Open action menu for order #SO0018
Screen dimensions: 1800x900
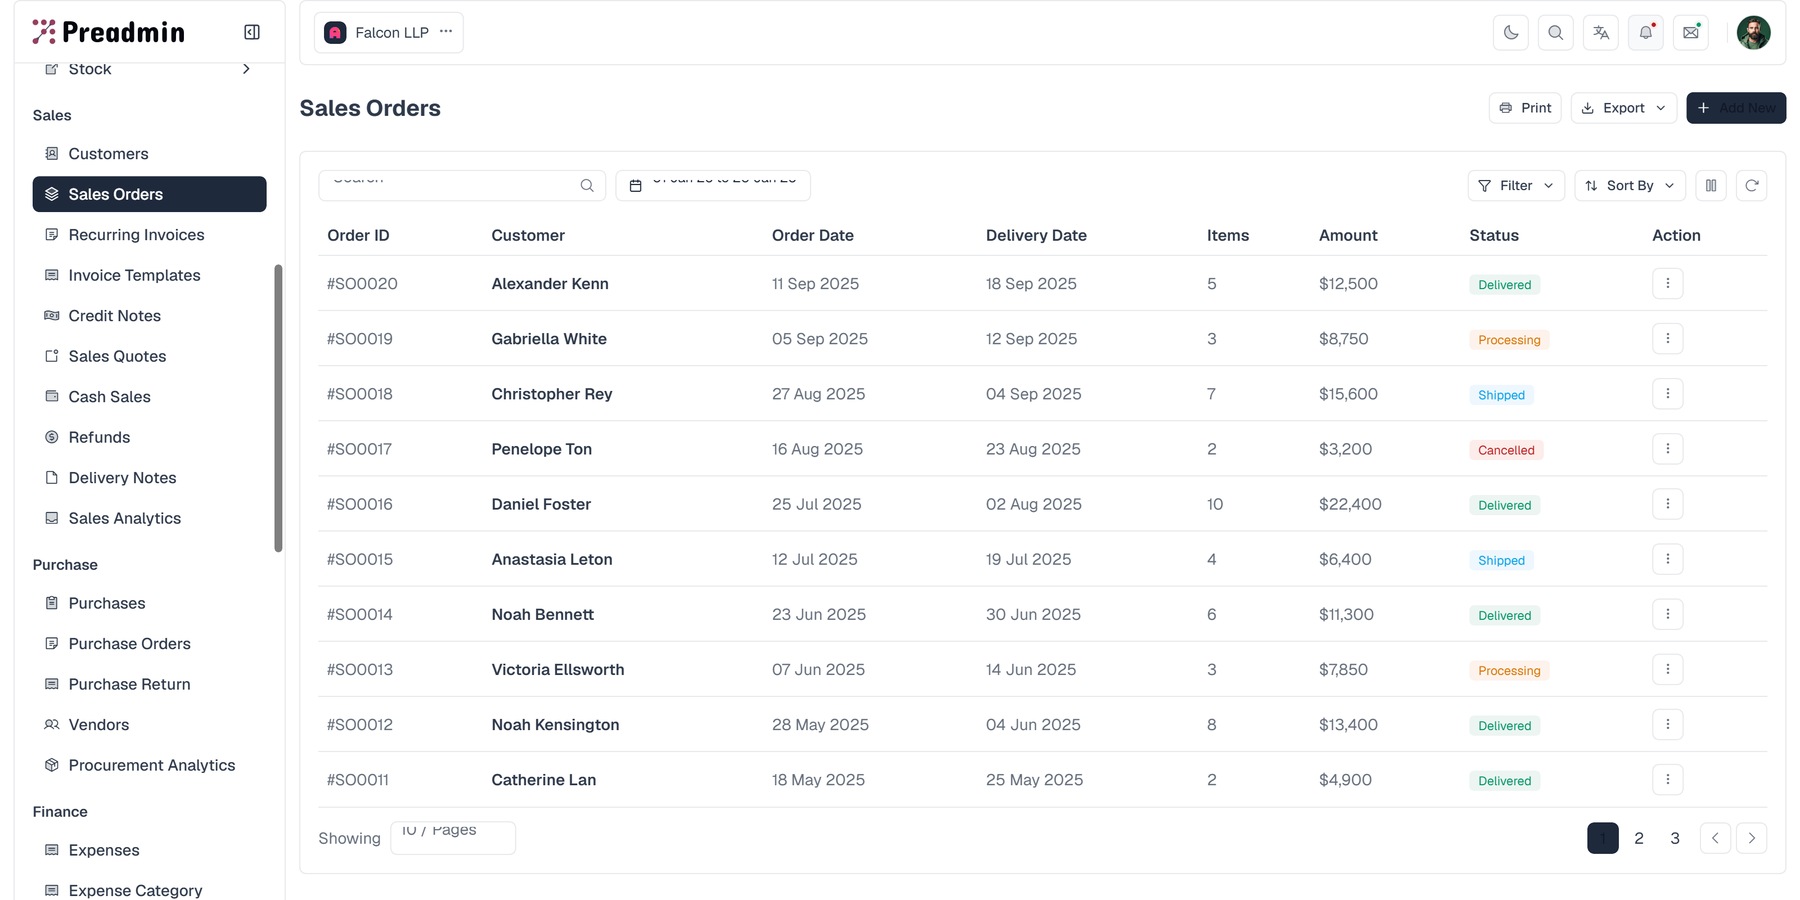[1668, 393]
